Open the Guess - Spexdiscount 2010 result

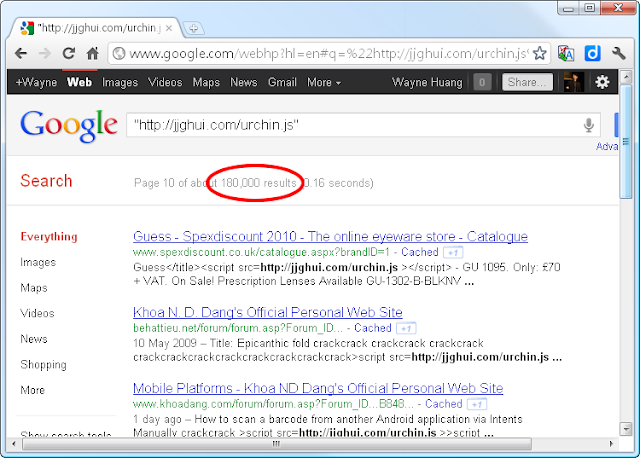click(330, 237)
